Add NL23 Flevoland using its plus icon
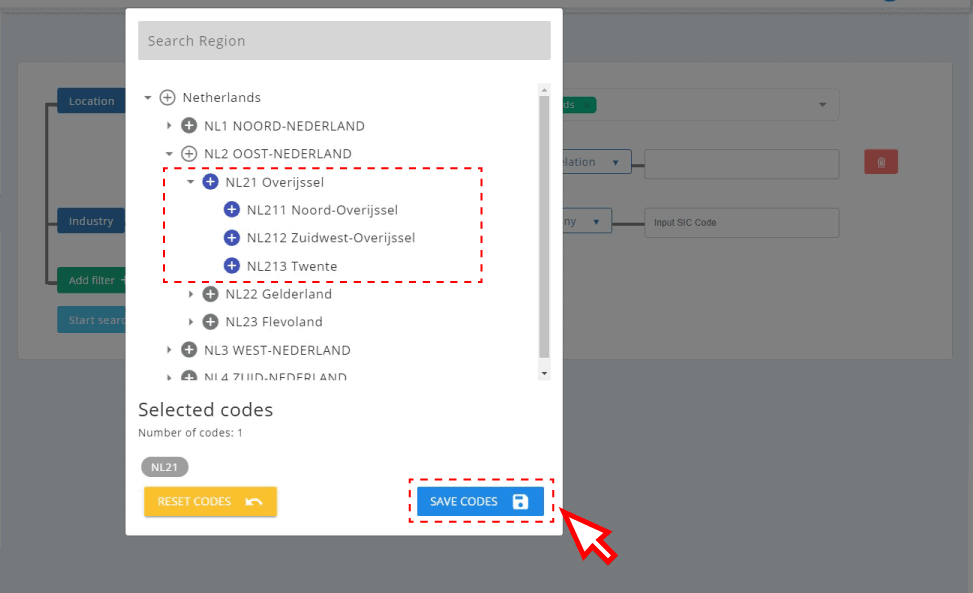This screenshot has height=593, width=973. tap(210, 322)
